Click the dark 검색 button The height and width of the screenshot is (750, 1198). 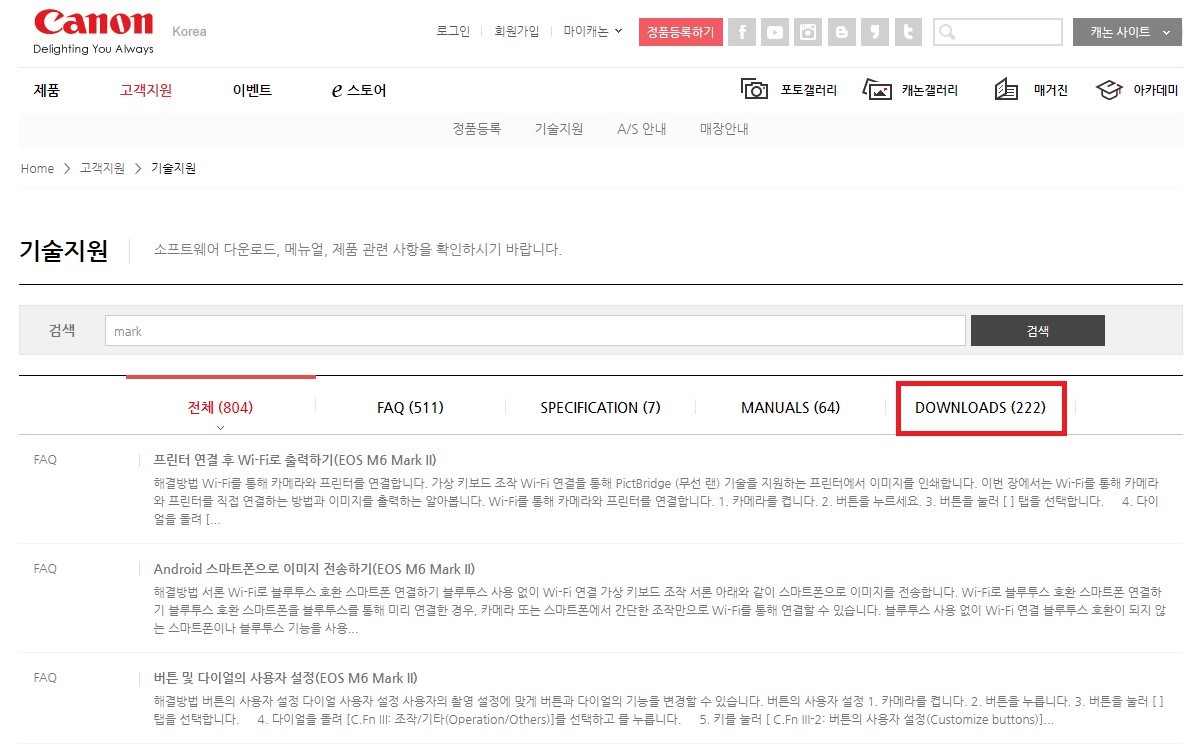pyautogui.click(x=1038, y=331)
